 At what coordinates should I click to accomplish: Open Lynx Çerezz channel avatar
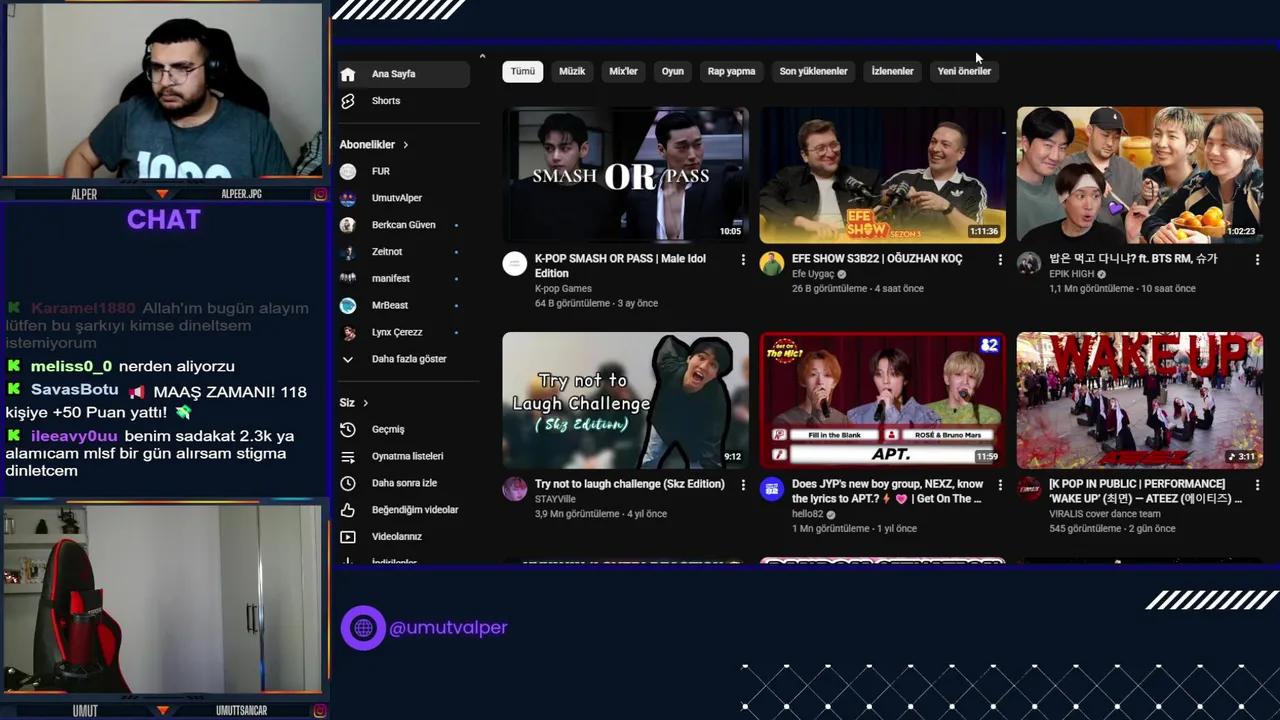[x=348, y=332]
